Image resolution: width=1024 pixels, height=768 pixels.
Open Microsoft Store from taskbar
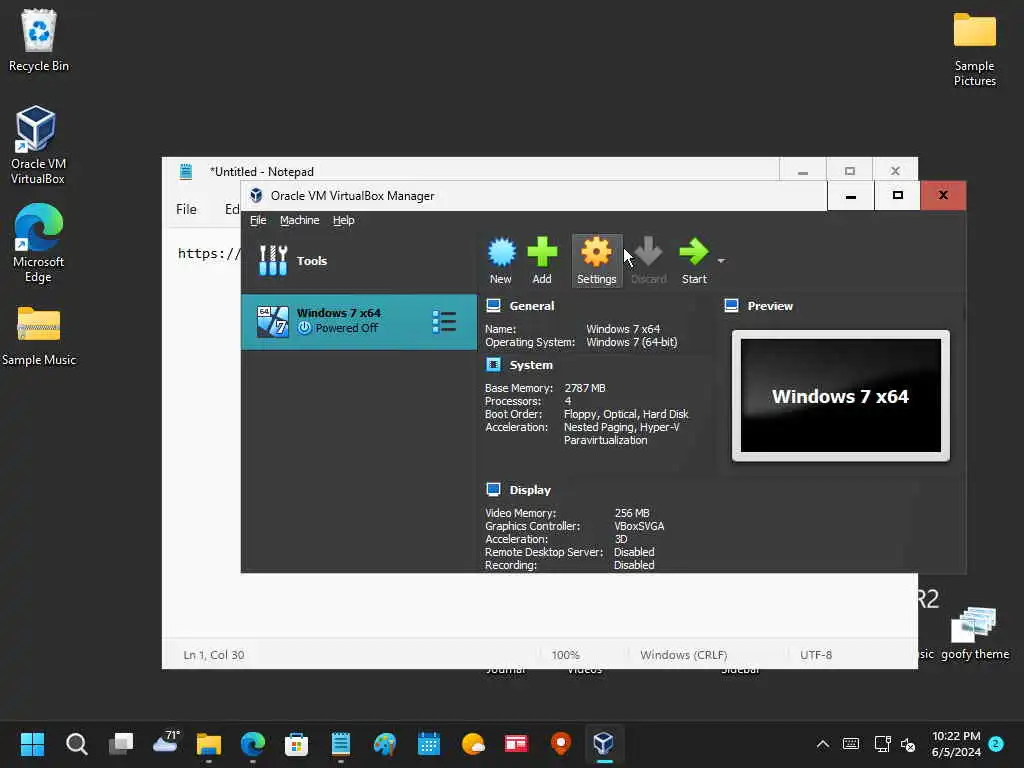coord(296,744)
